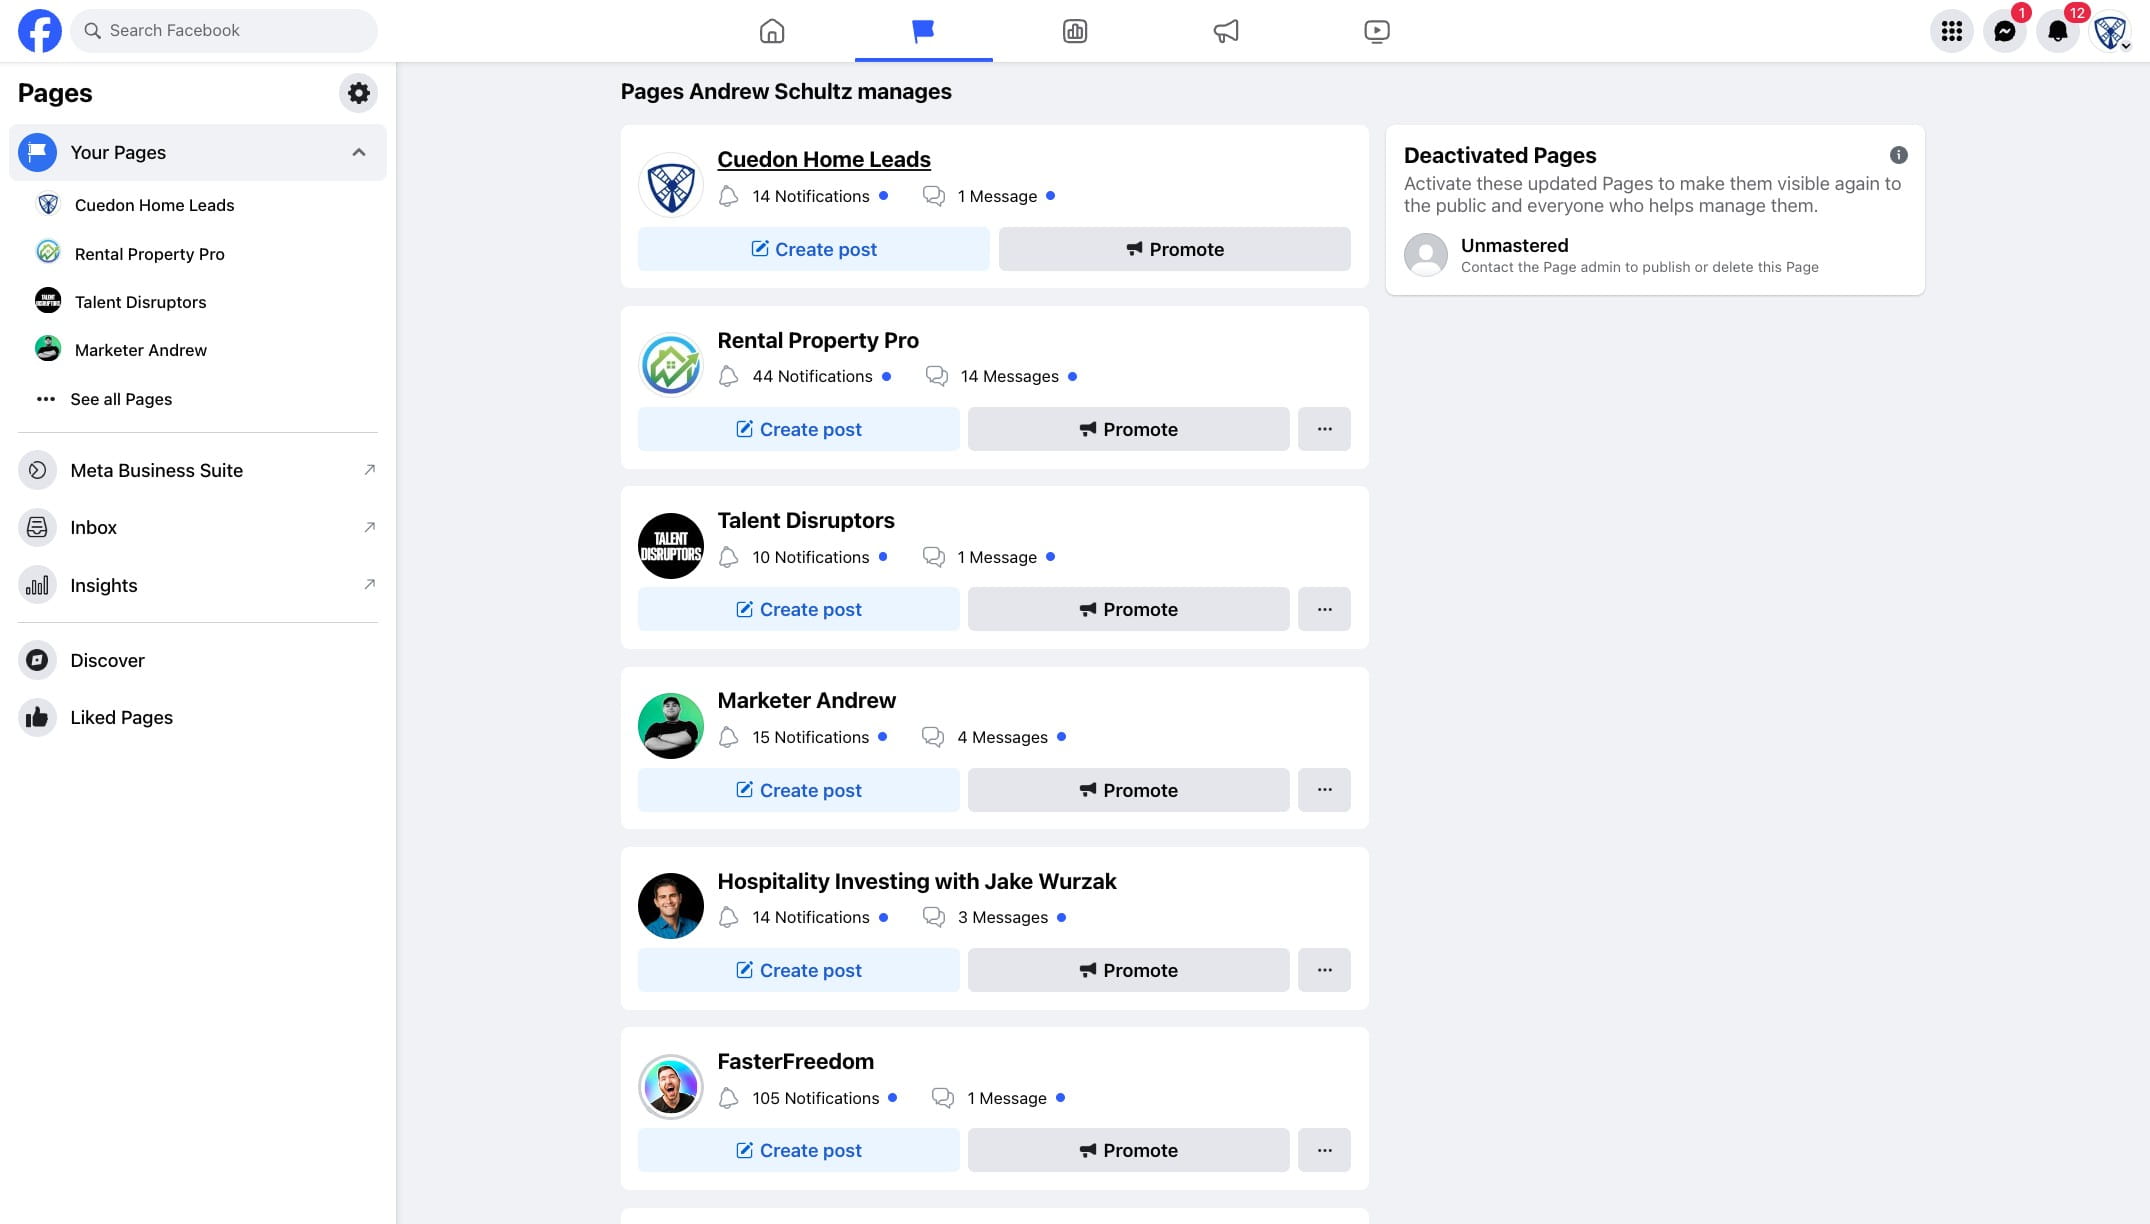Screen dimensions: 2150x1224
Task: Select Marketer Andrew in sidebar
Action: pos(198,350)
